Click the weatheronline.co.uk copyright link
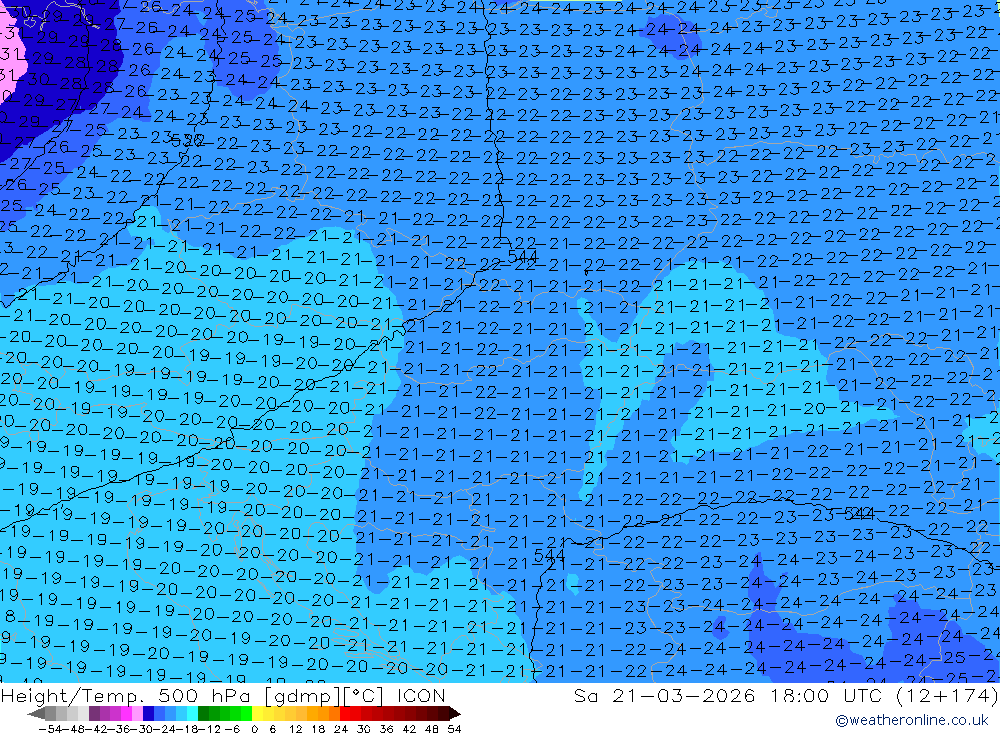 tap(911, 720)
